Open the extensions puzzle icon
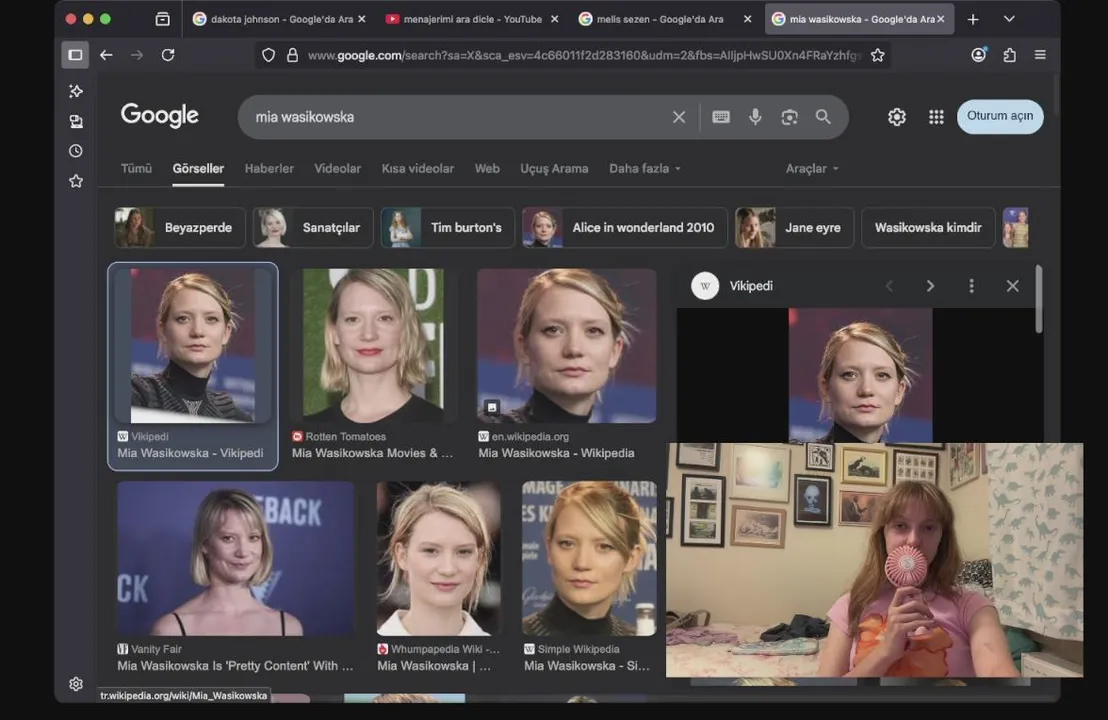 pos(1009,55)
